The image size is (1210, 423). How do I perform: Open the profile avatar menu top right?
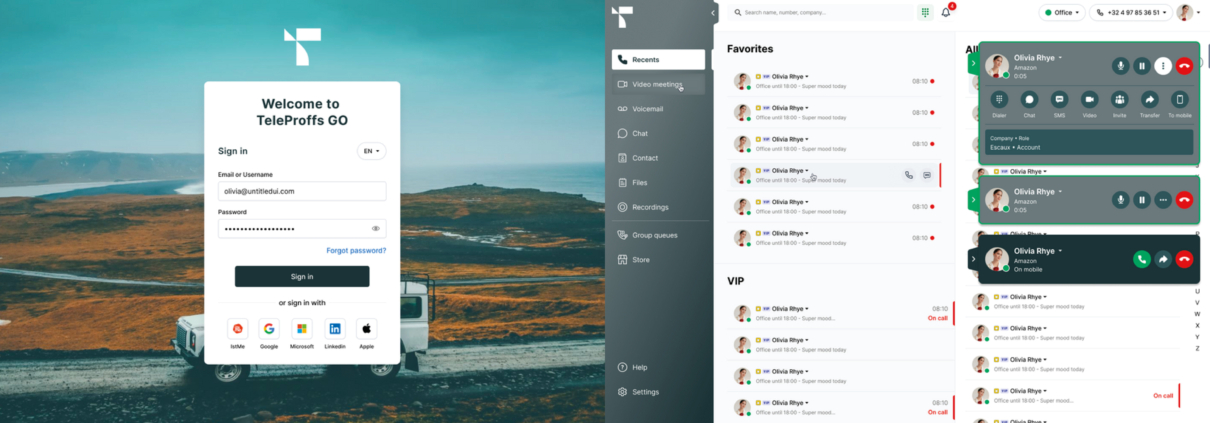[x=1188, y=13]
